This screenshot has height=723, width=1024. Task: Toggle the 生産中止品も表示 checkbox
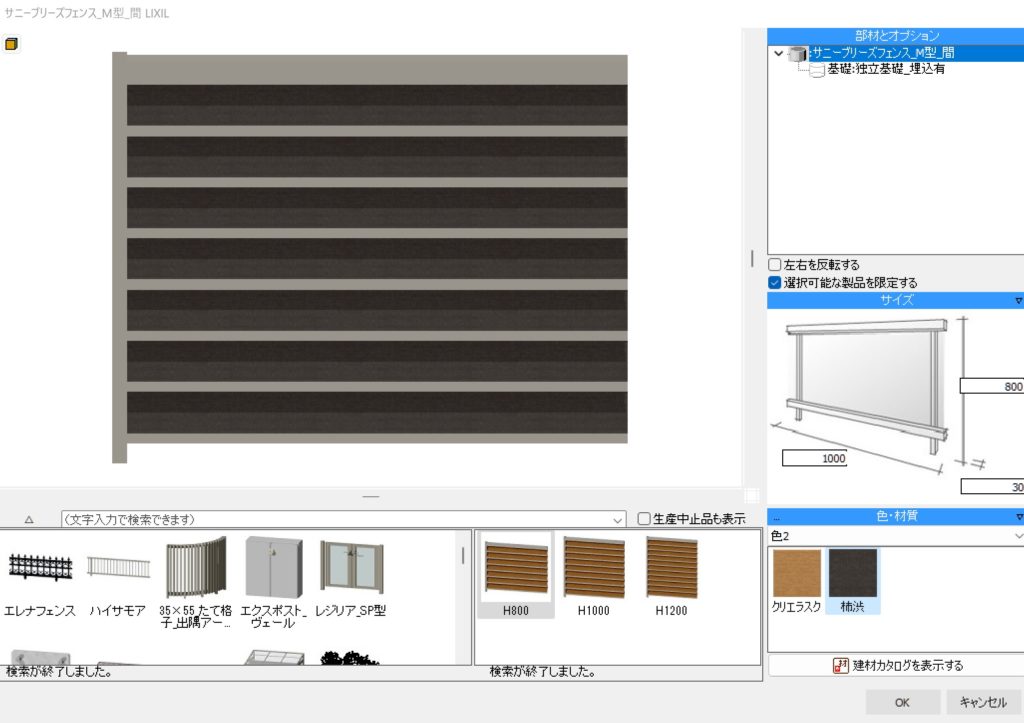pyautogui.click(x=644, y=518)
